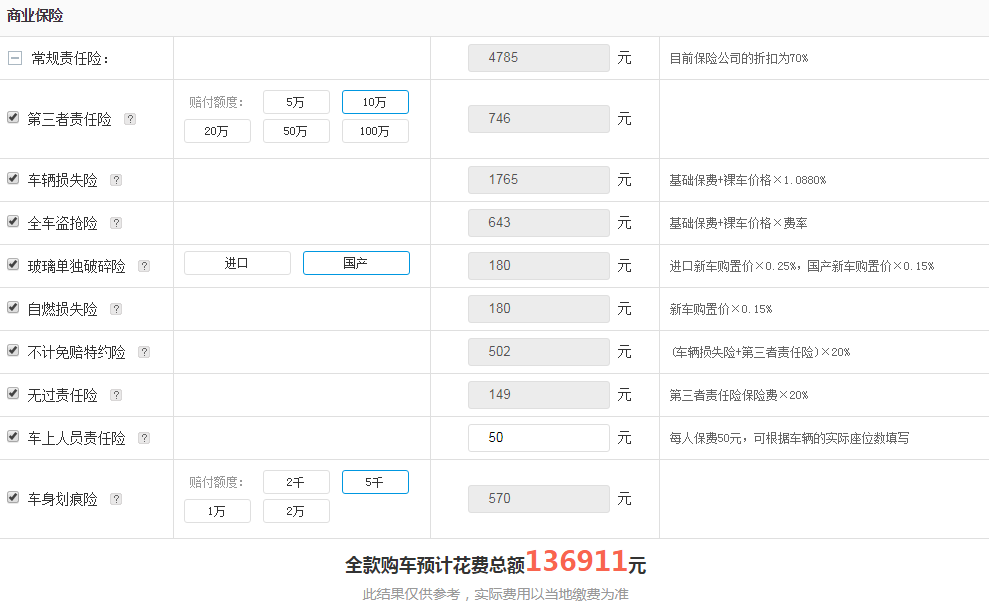The width and height of the screenshot is (989, 610).
Task: Uncheck the 不计免赔特约险 checkbox
Action: pos(13,350)
